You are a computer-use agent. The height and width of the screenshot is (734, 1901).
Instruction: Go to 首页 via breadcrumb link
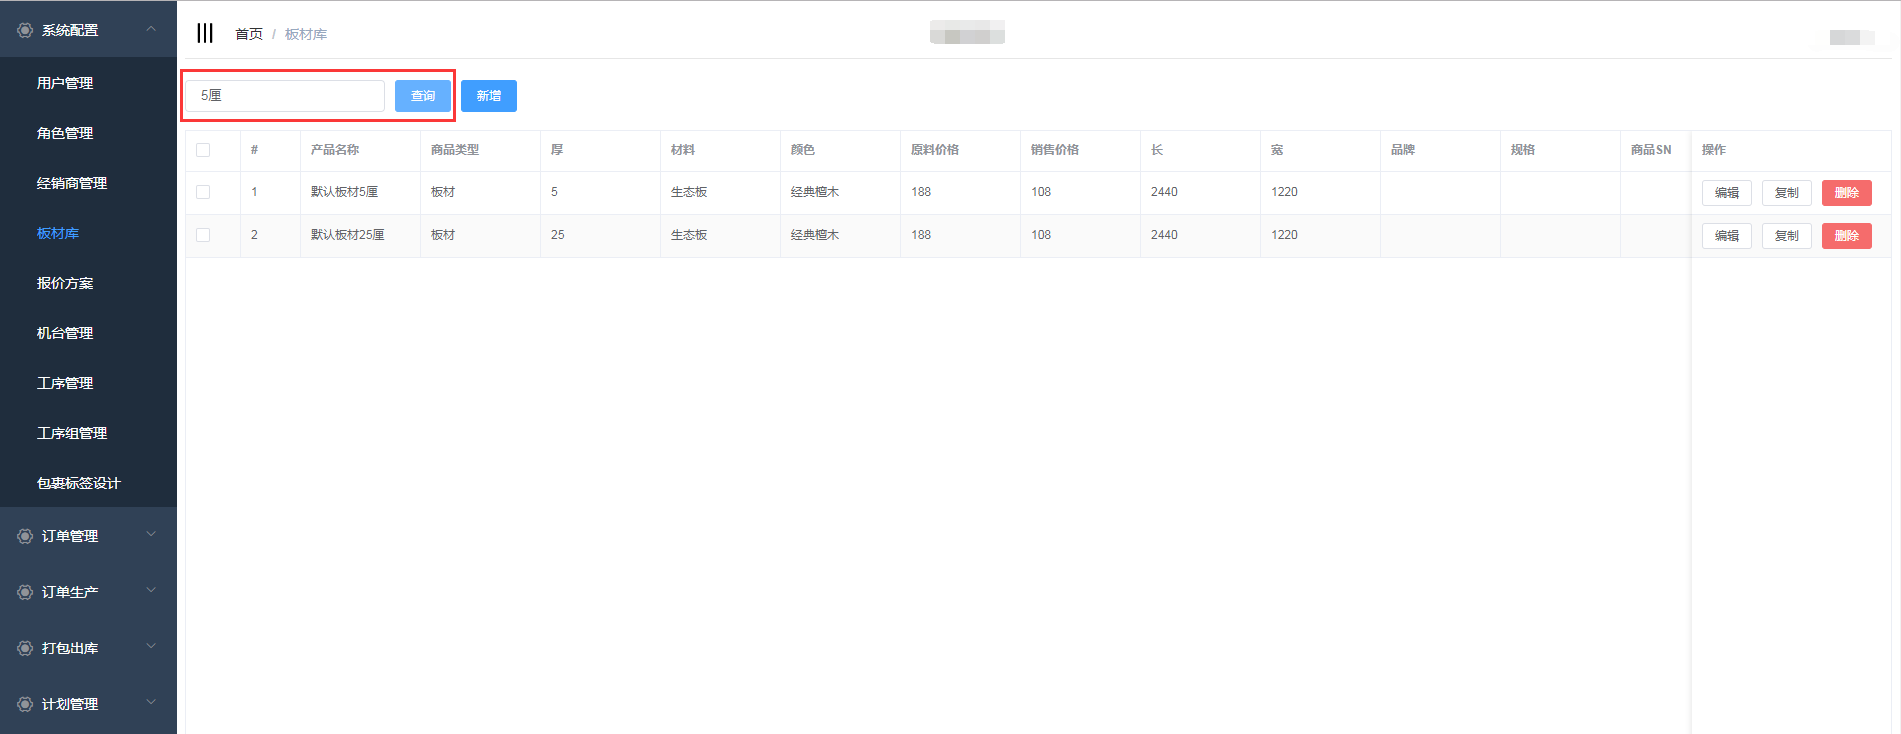(248, 34)
